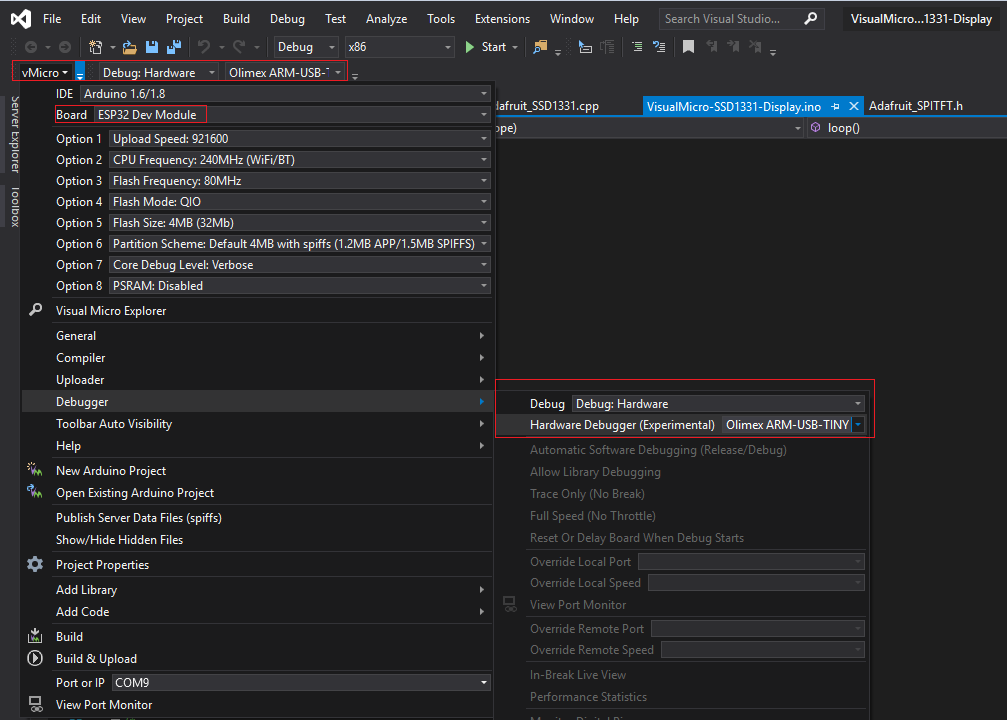This screenshot has width=1007, height=720.
Task: Open the Port or IP COM9 dropdown
Action: pyautogui.click(x=301, y=682)
